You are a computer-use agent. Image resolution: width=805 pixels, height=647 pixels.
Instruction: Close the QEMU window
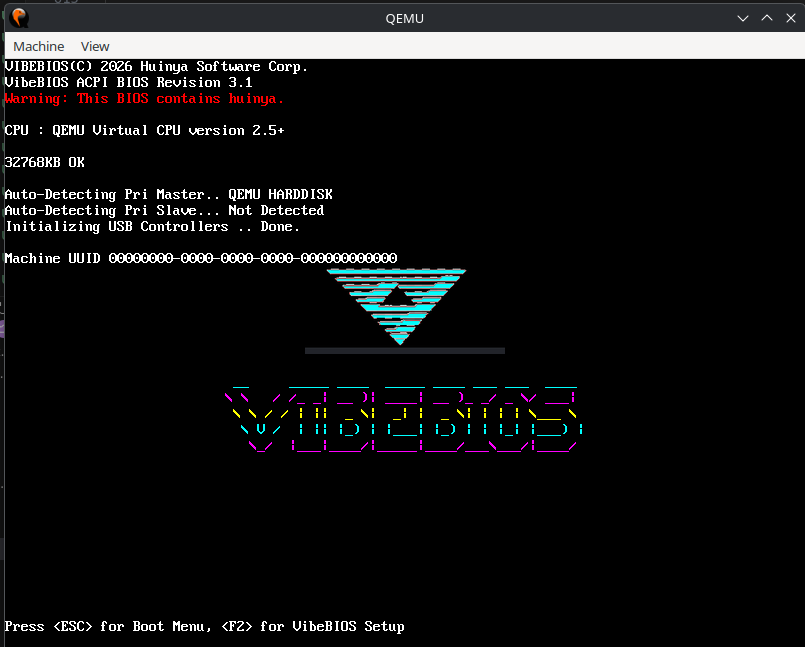[x=791, y=18]
